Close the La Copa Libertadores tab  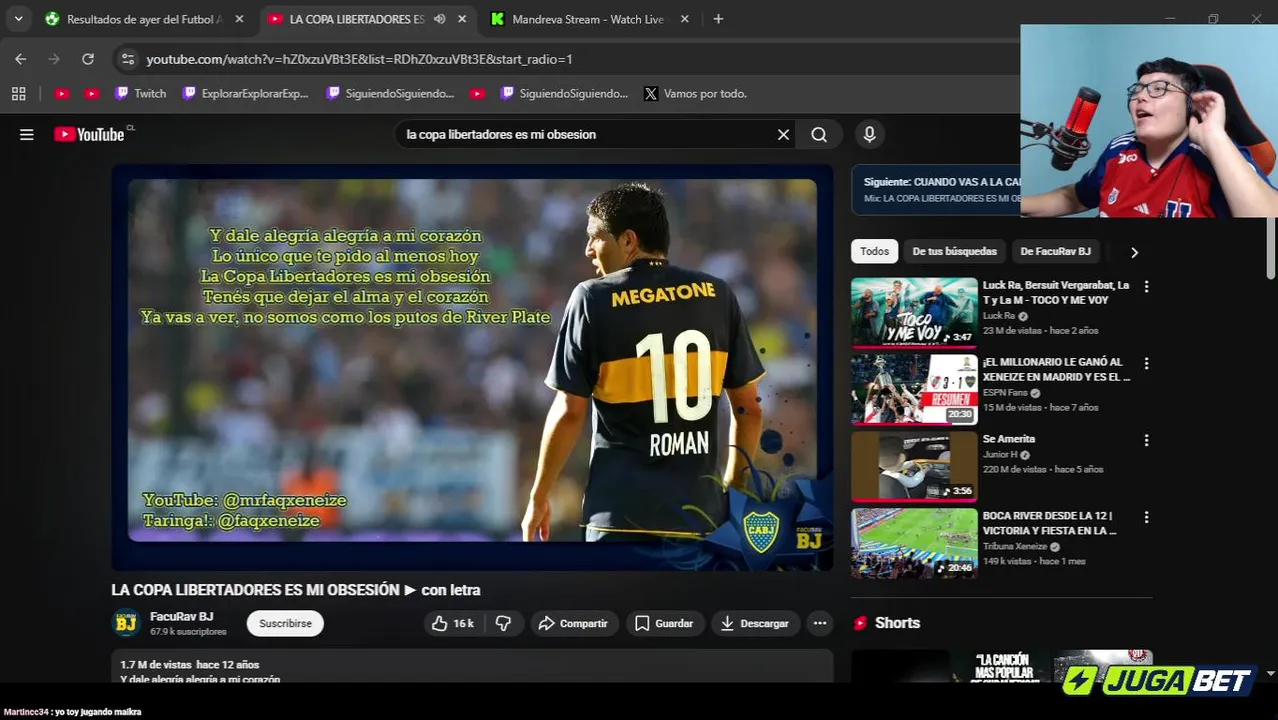[462, 19]
